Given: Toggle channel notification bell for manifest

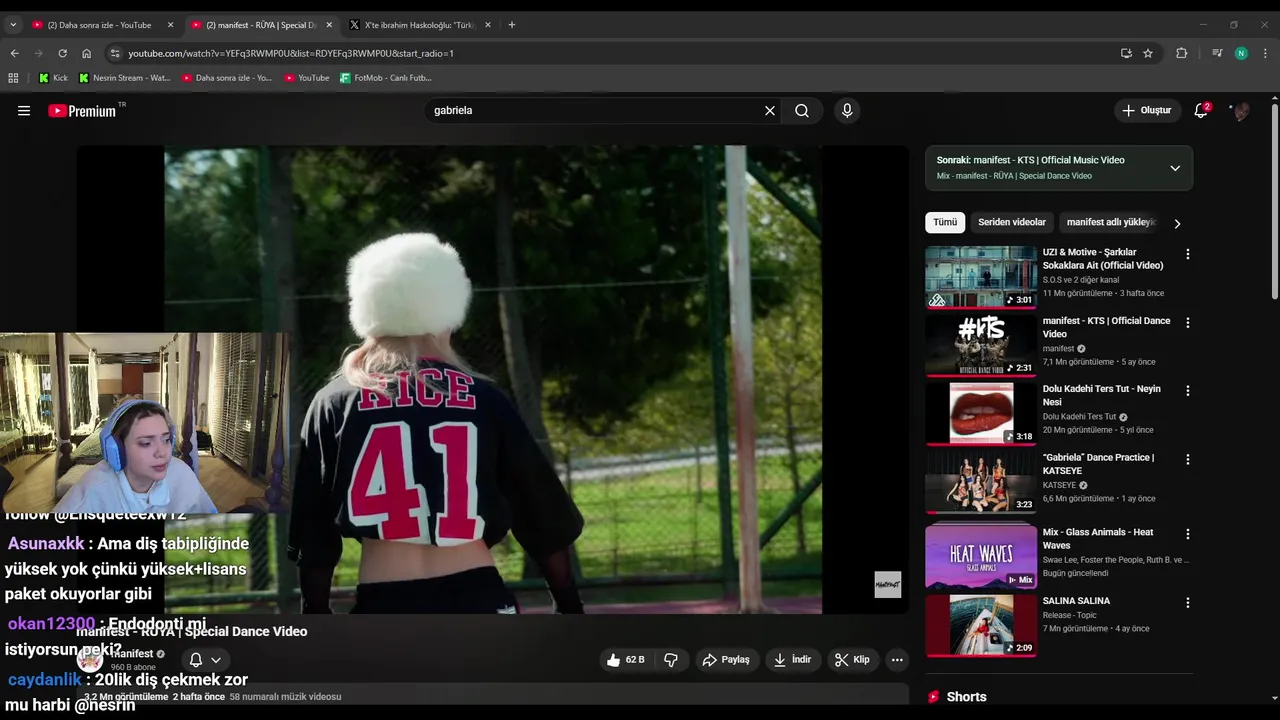Looking at the screenshot, I should click(196, 660).
